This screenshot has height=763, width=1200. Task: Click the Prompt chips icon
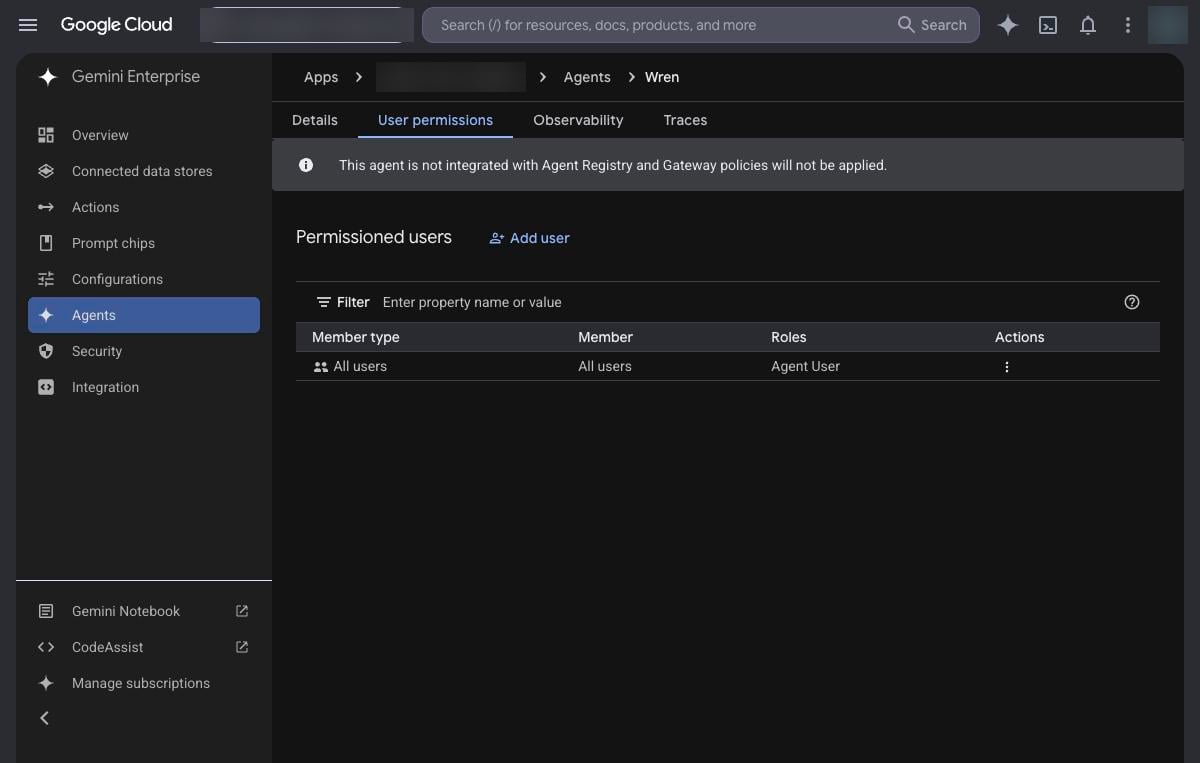pos(46,243)
